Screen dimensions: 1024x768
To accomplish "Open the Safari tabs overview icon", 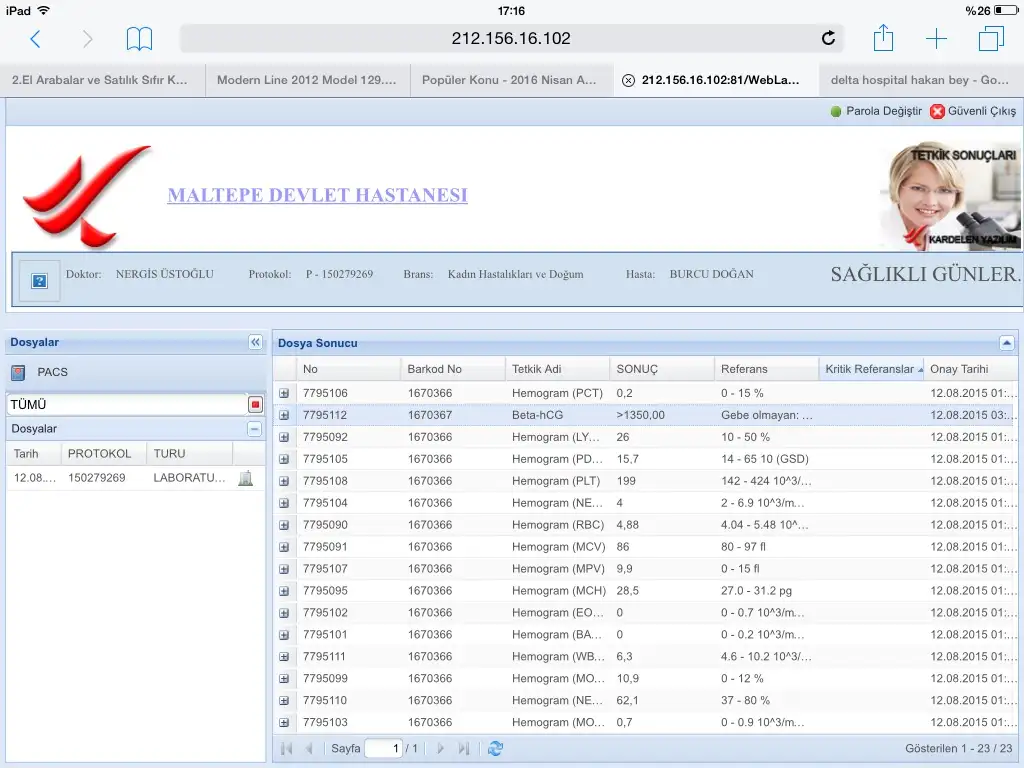I will pyautogui.click(x=991, y=39).
